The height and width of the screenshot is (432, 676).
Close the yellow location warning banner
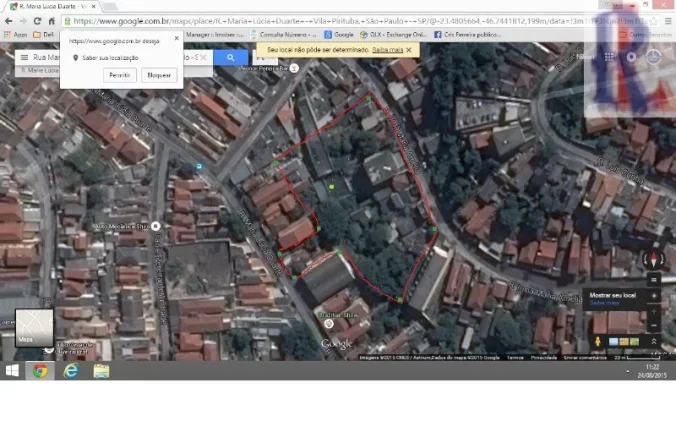point(409,50)
